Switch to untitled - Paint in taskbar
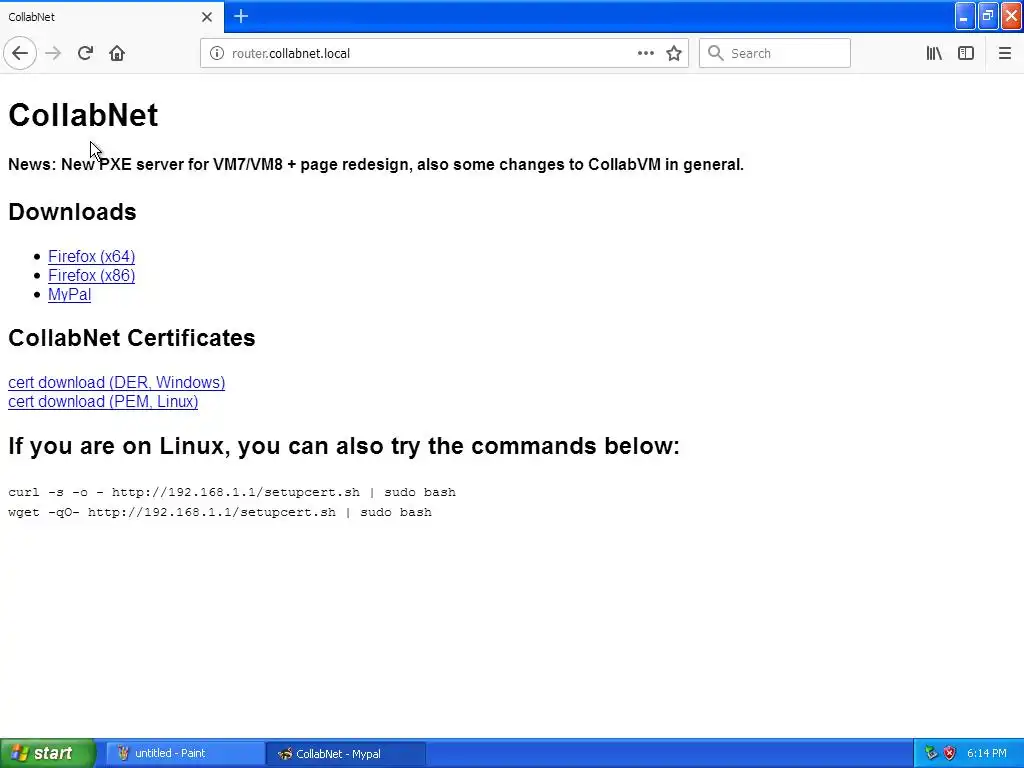 (183, 754)
